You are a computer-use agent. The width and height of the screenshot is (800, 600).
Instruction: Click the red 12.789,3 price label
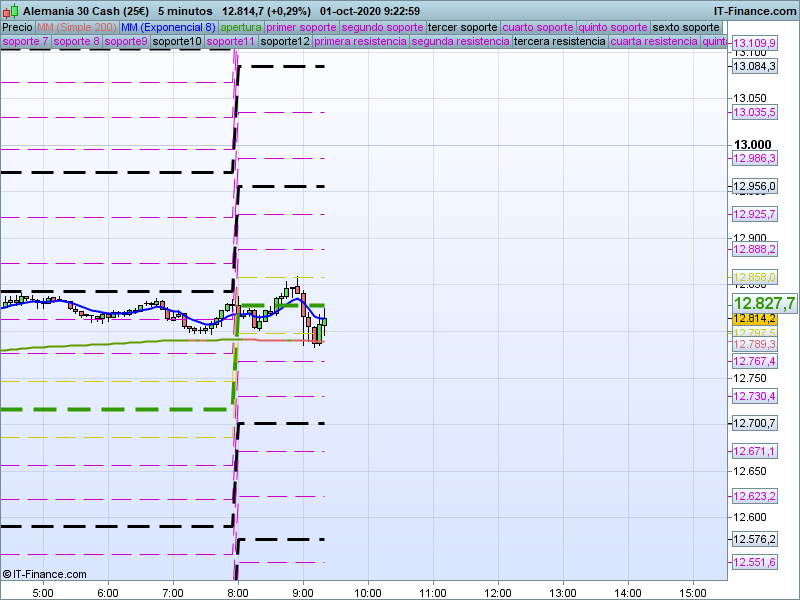click(755, 344)
